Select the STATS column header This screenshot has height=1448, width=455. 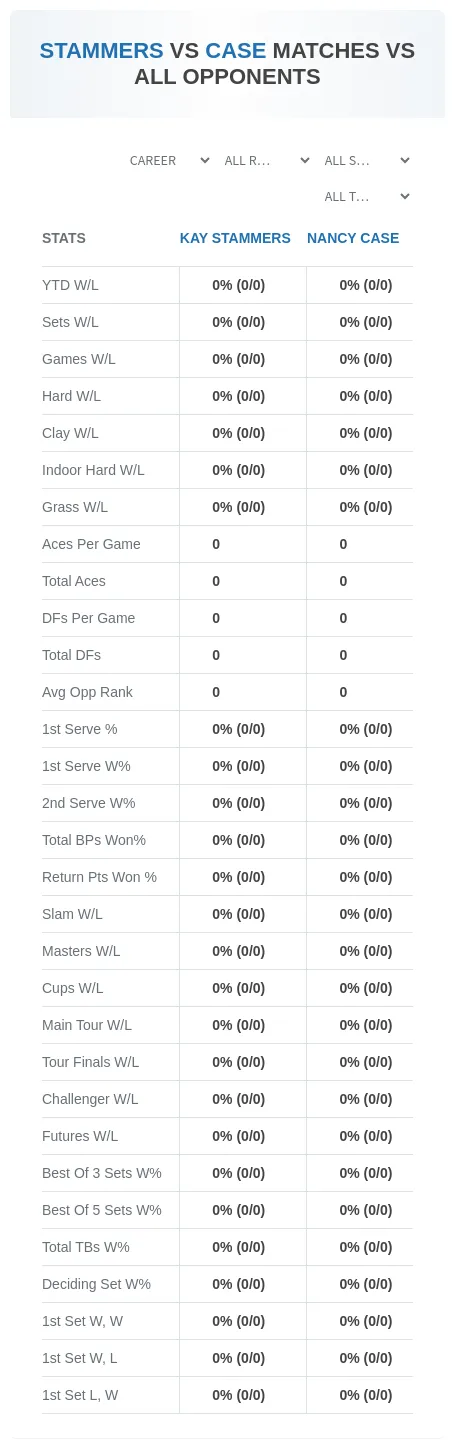click(x=64, y=238)
